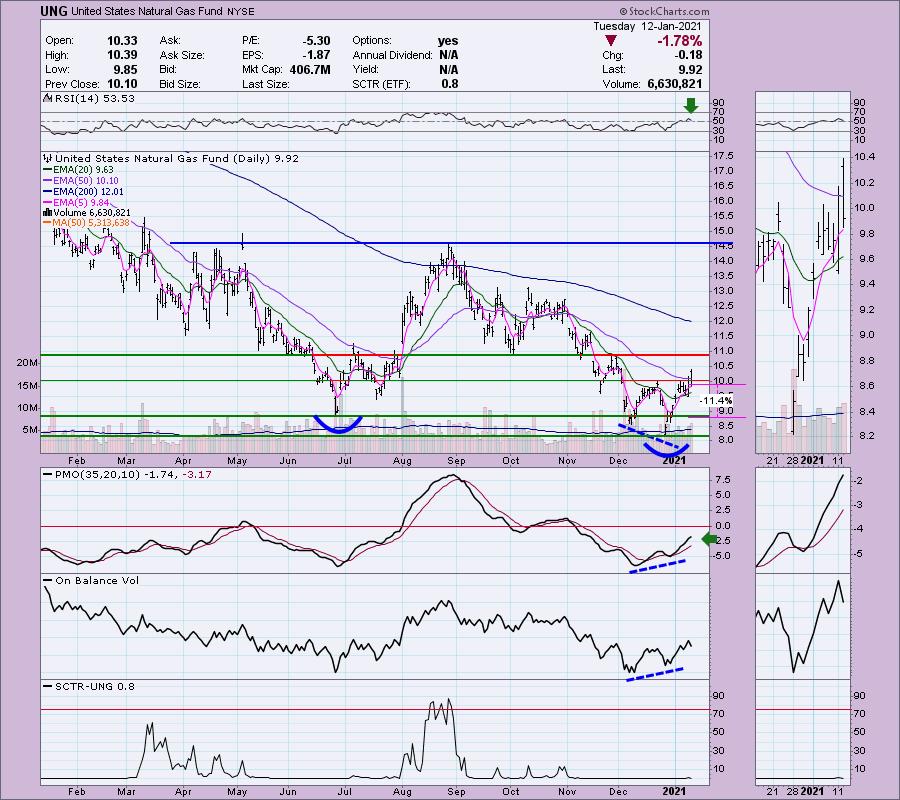The image size is (900, 800).
Task: Click the On Balance Vol panel label
Action: 97,581
